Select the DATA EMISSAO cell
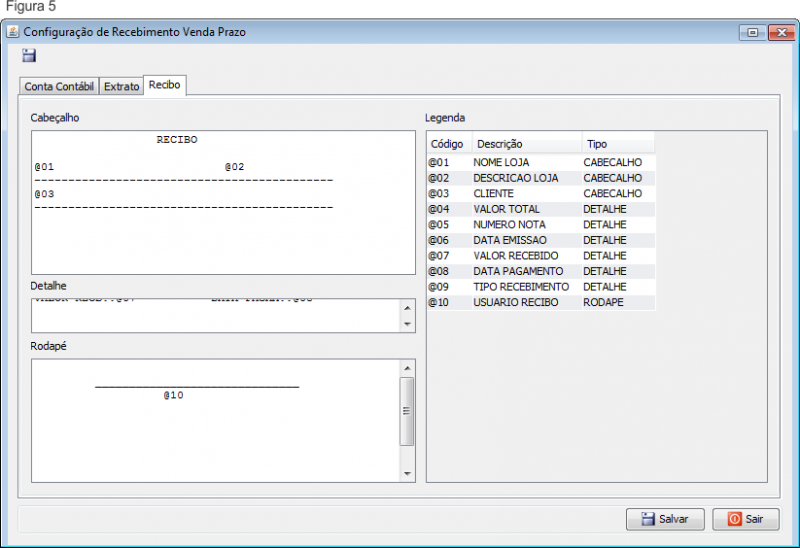 pos(527,240)
